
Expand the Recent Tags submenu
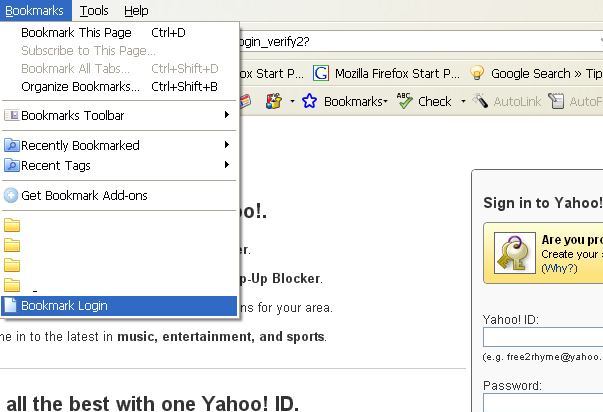click(119, 165)
